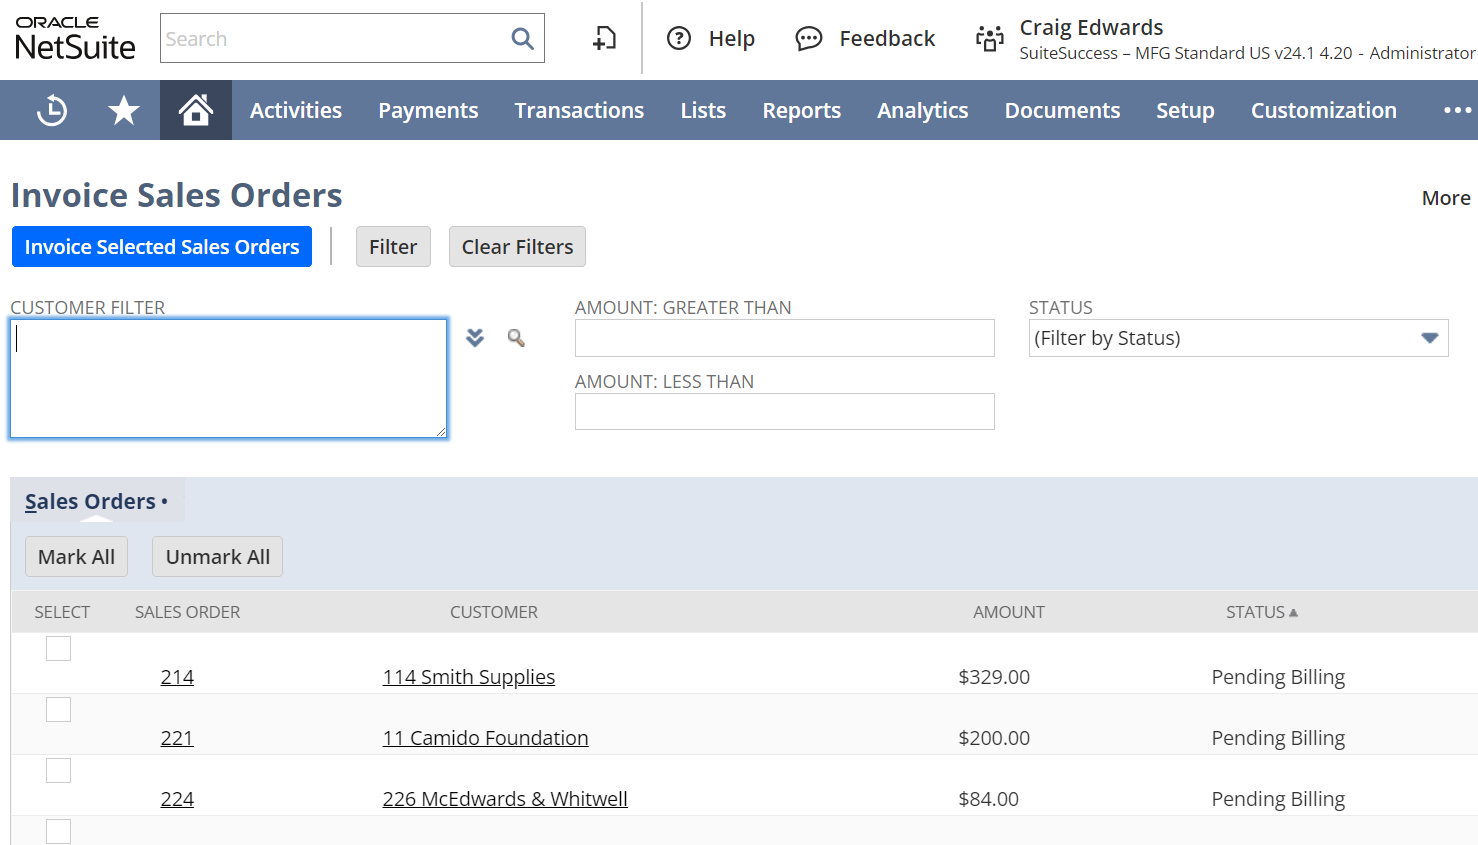
Task: Open the Transactions menu
Action: (x=580, y=110)
